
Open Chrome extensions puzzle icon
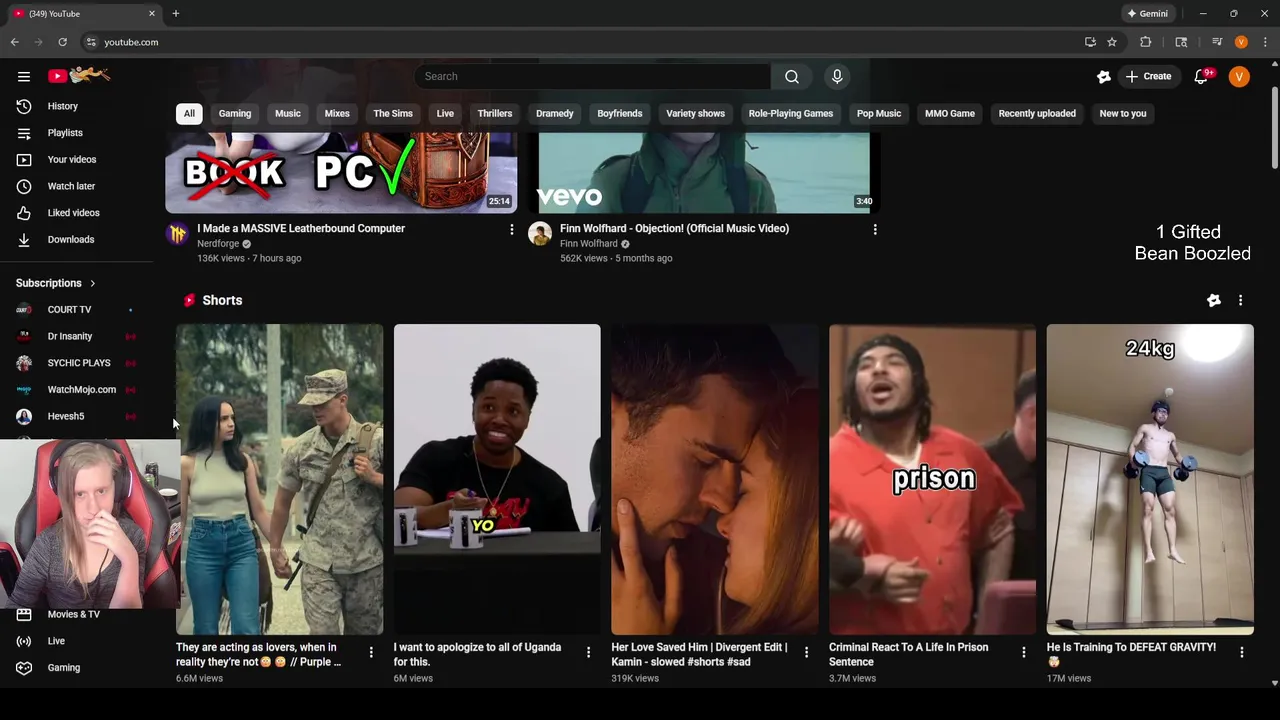click(1146, 42)
